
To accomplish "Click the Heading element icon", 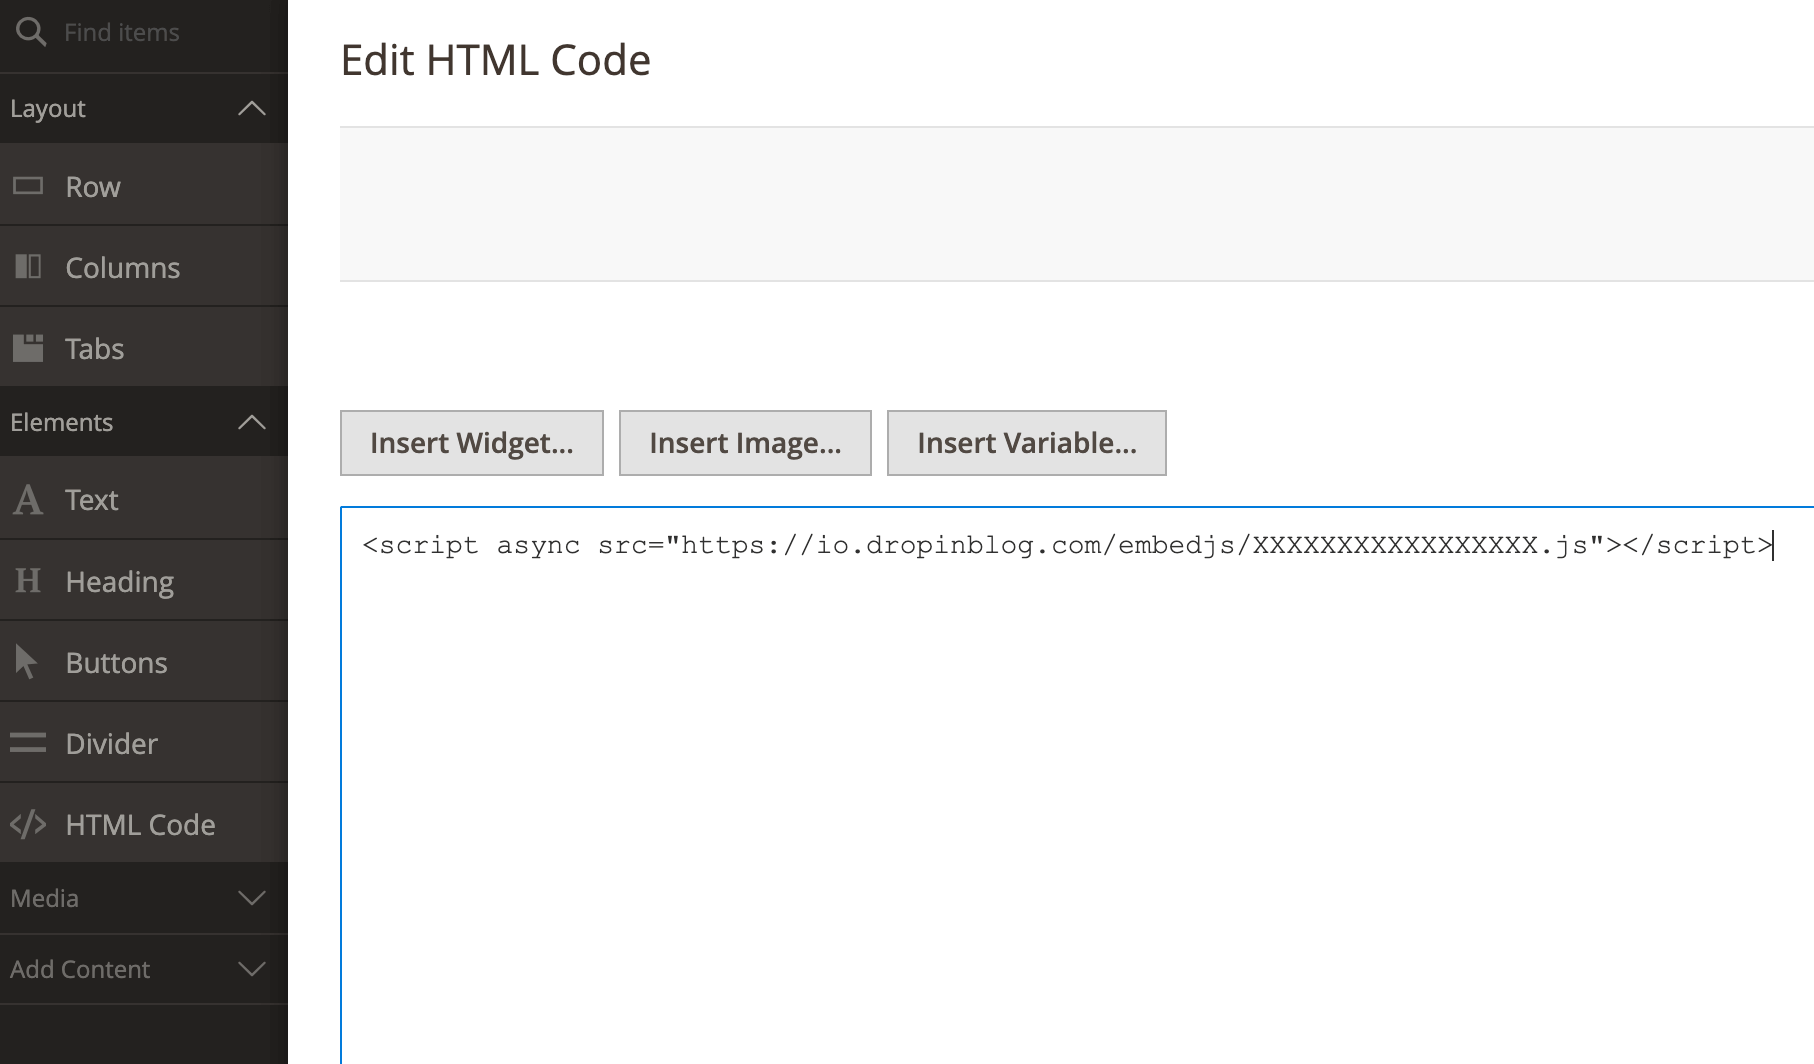I will [27, 581].
